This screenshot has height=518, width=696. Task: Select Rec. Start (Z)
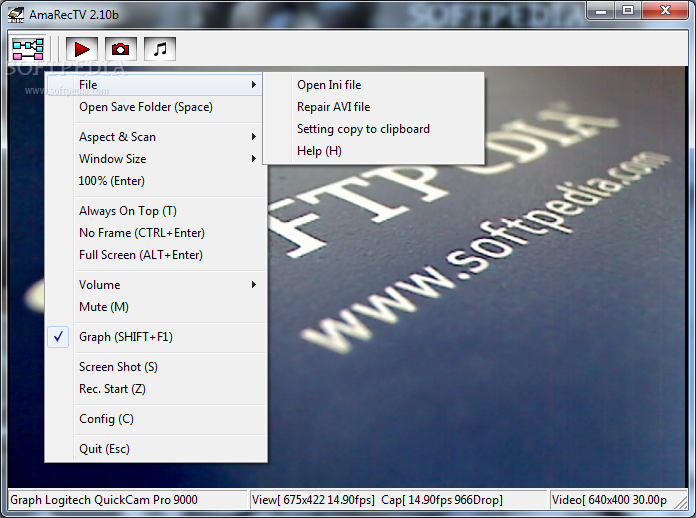tap(156, 389)
